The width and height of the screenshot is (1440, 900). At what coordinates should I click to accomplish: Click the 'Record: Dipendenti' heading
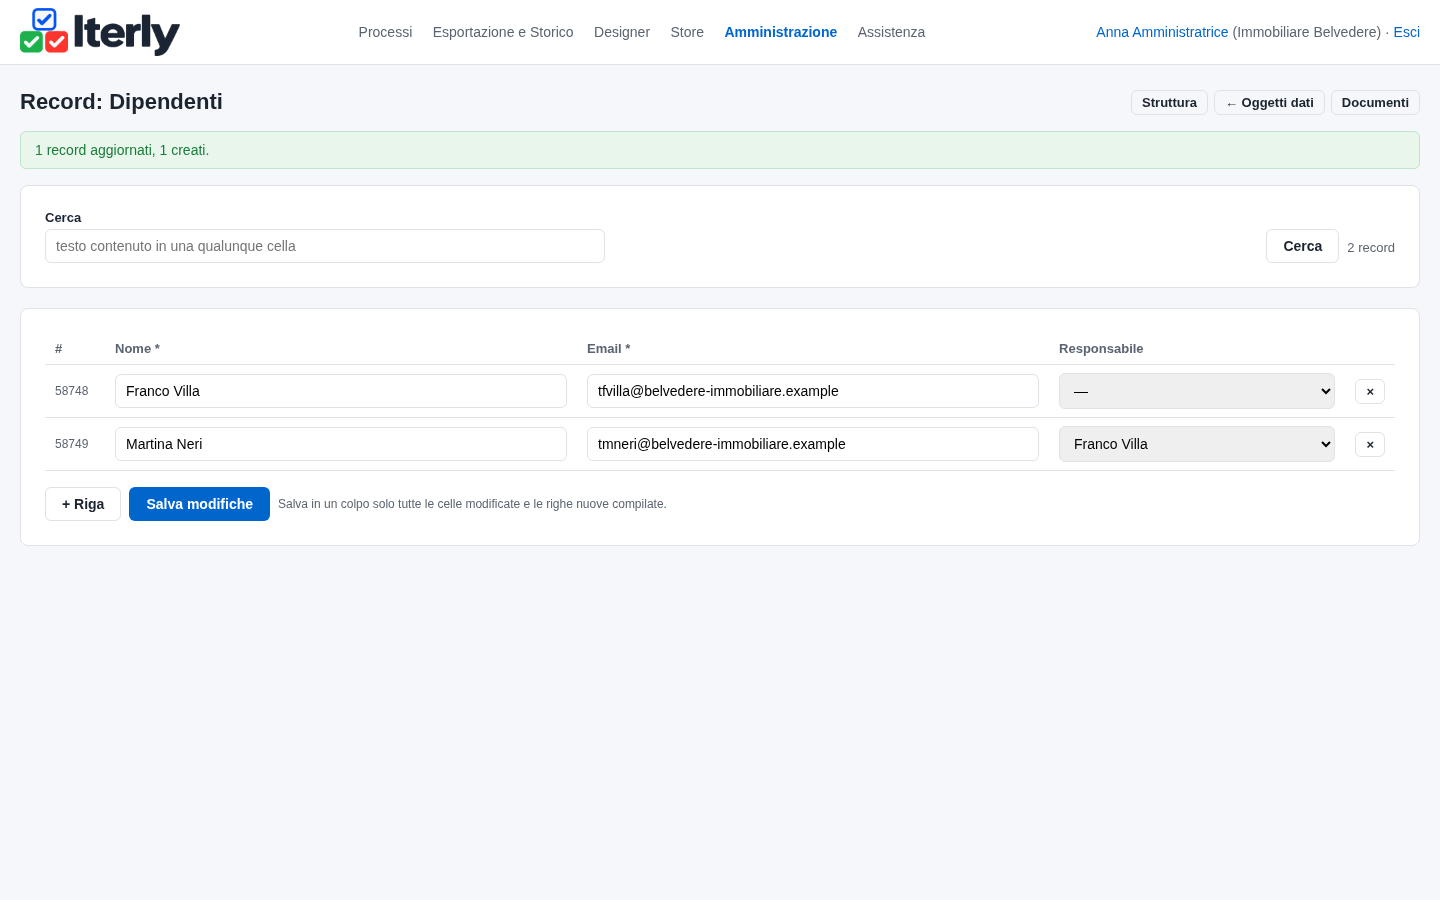[x=121, y=102]
